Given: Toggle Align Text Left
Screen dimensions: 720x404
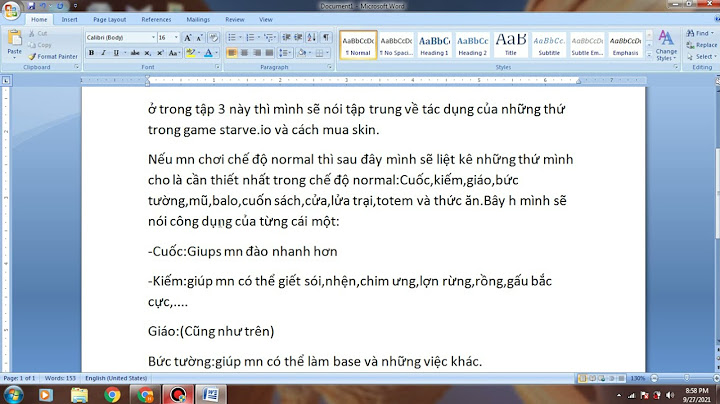Looking at the screenshot, I should [232, 53].
